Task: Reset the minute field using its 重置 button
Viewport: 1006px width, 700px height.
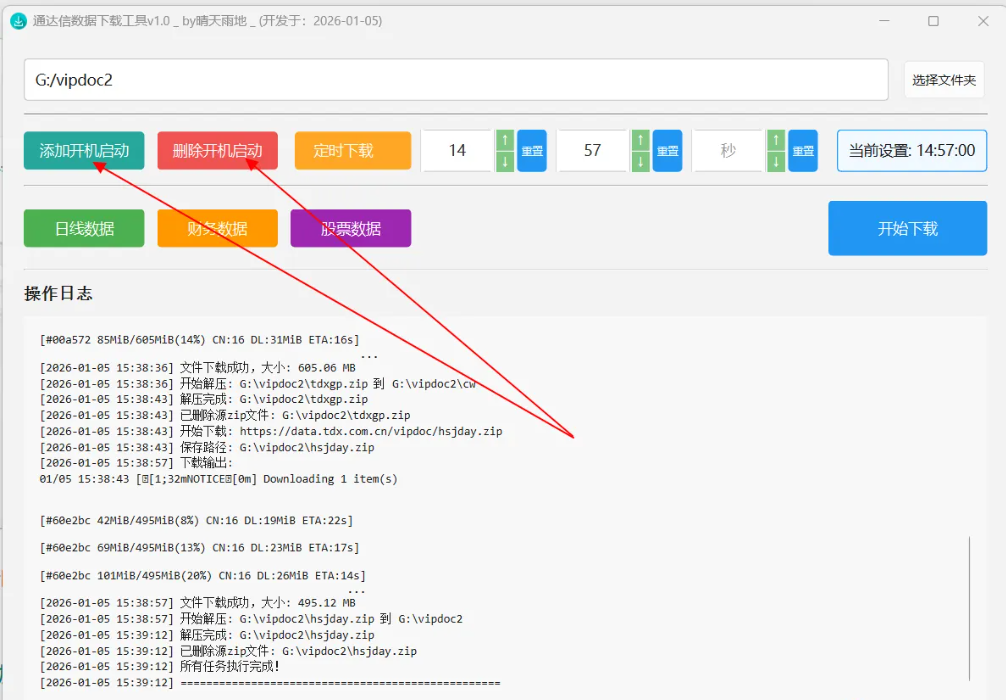Action: pos(667,150)
